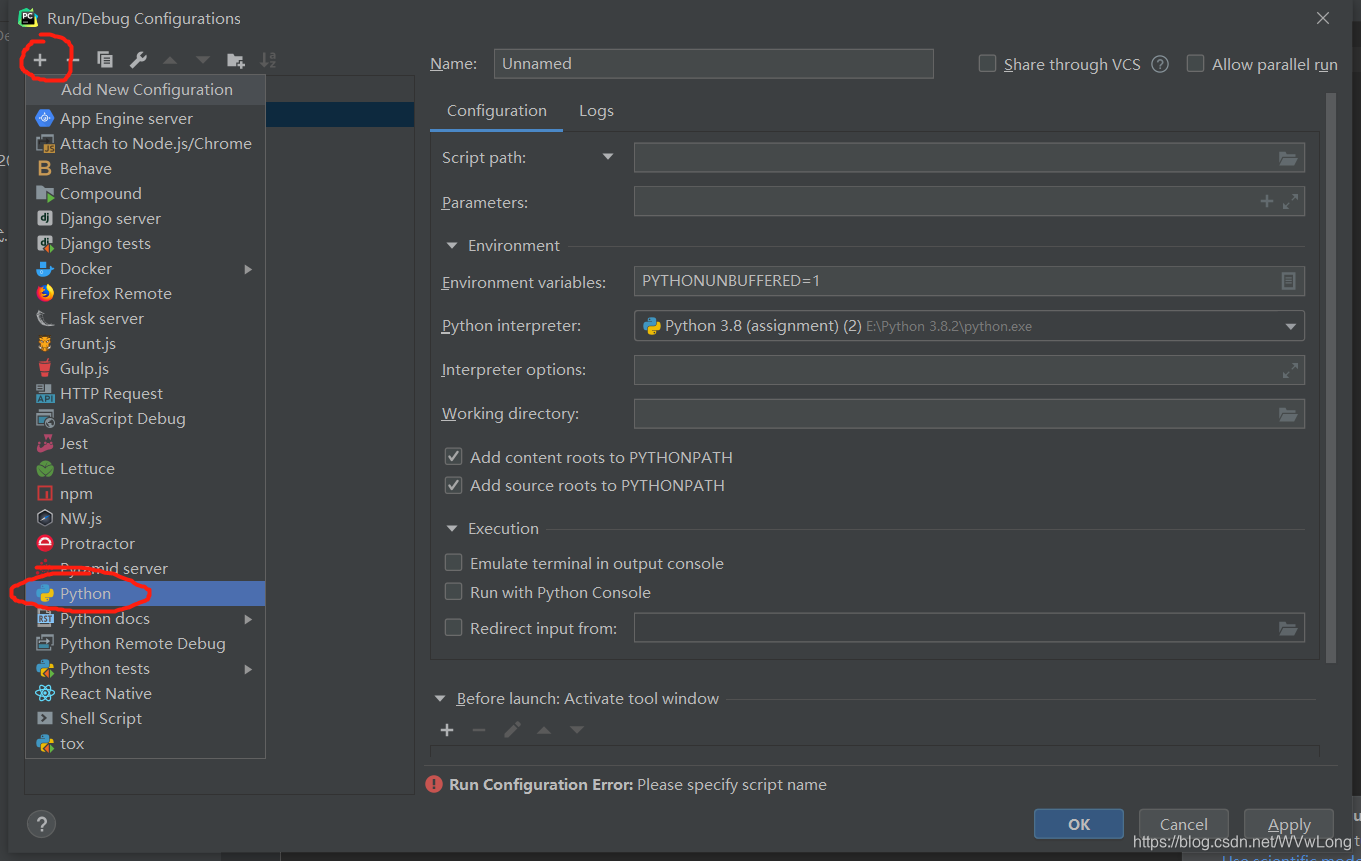The width and height of the screenshot is (1361, 861).
Task: Select Firefox Remote configuration
Action: click(145, 293)
